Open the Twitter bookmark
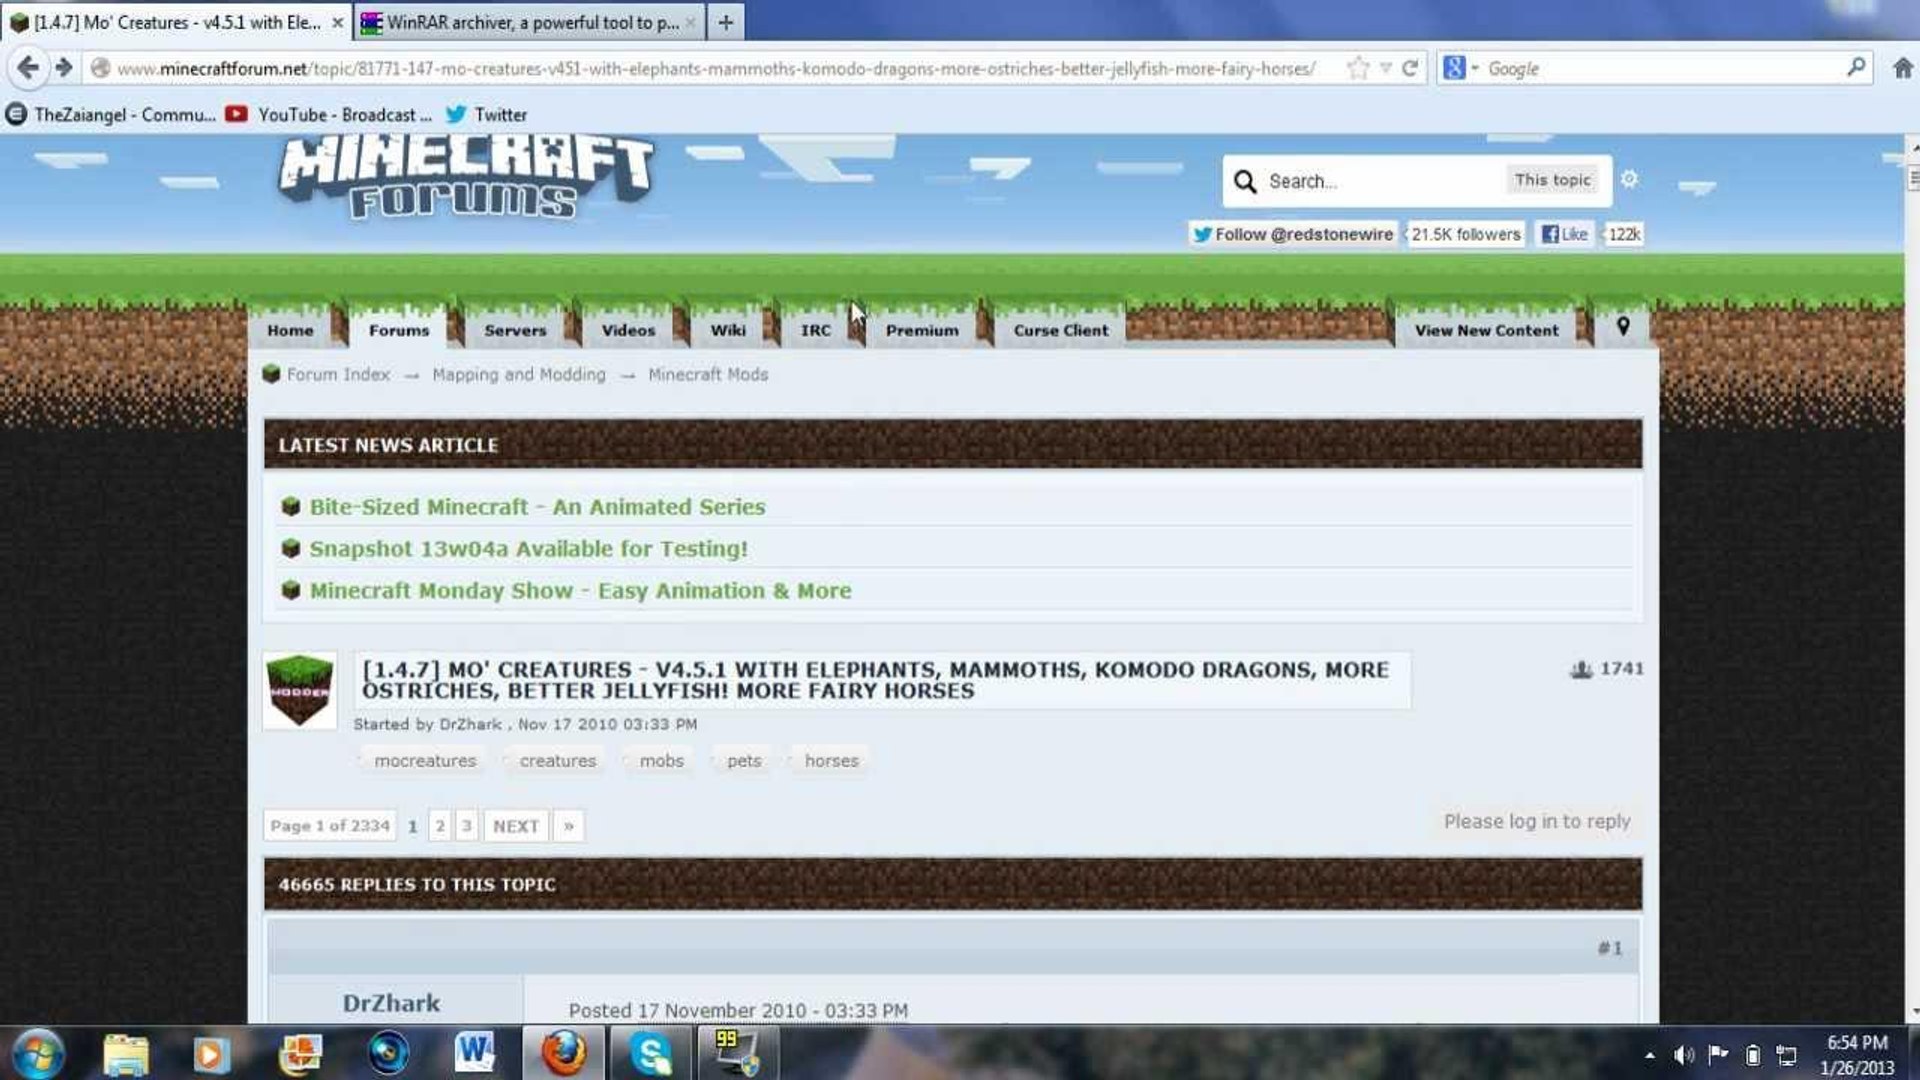This screenshot has width=1920, height=1080. click(486, 115)
